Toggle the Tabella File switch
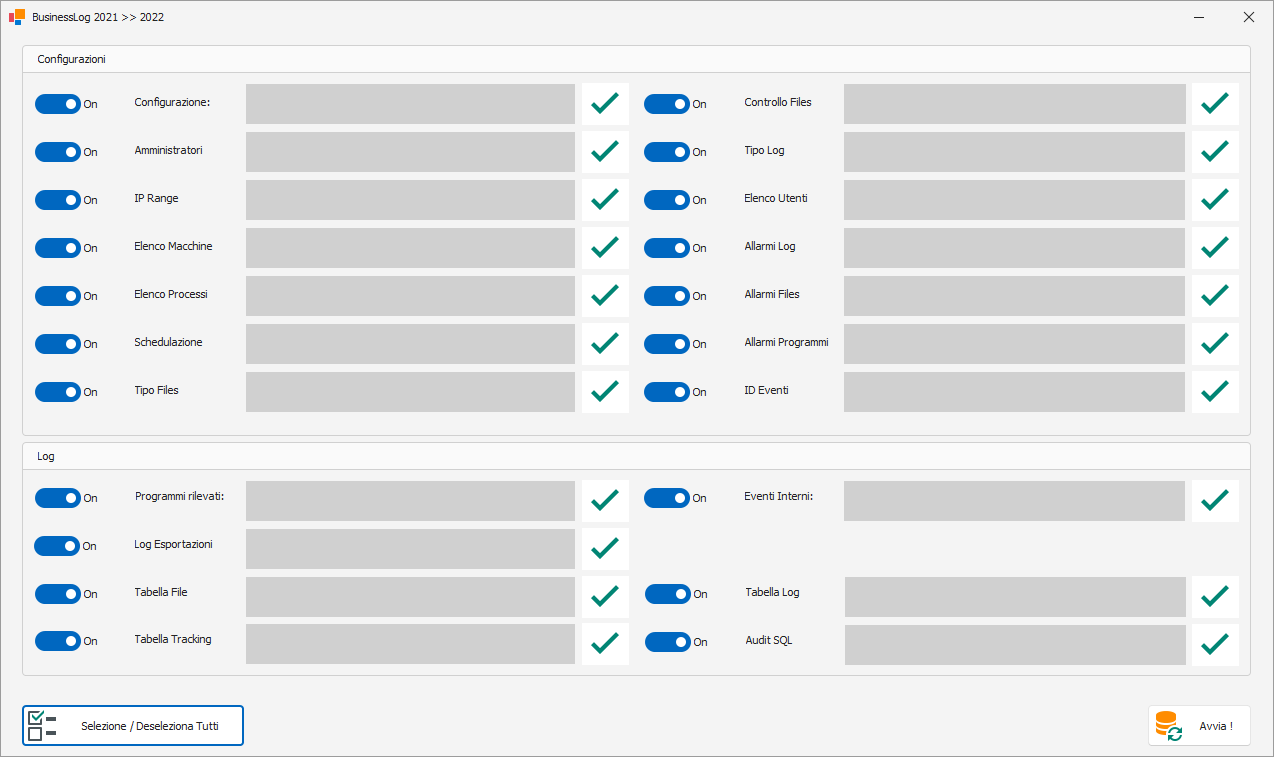Screen dimensions: 1274x757 pos(58,594)
